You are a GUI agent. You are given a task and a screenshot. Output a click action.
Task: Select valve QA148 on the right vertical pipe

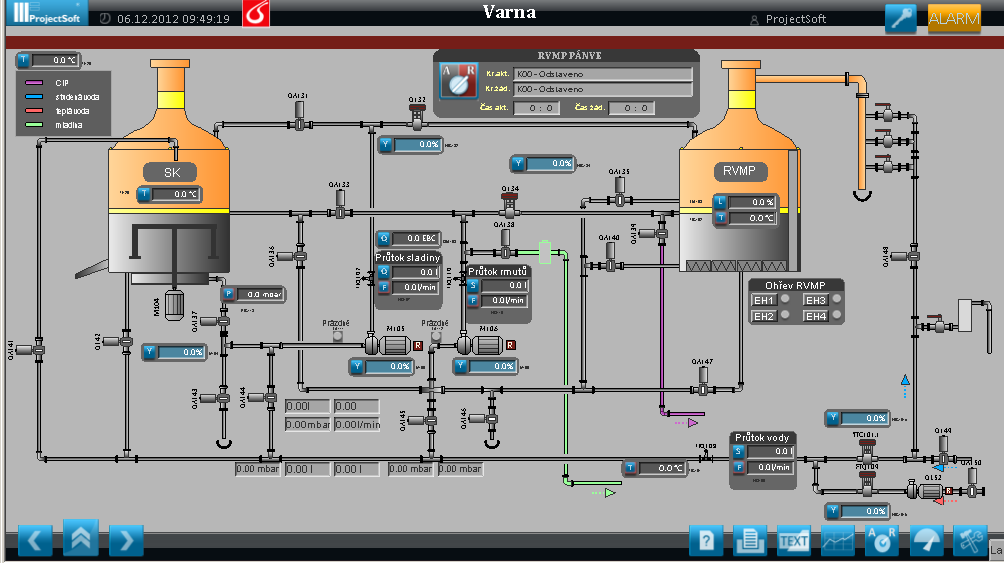coord(906,256)
